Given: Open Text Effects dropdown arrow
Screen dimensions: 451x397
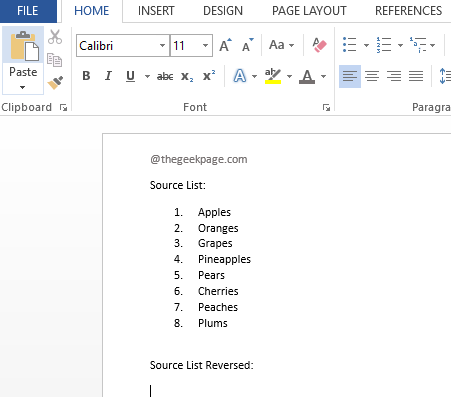Looking at the screenshot, I should pyautogui.click(x=254, y=76).
